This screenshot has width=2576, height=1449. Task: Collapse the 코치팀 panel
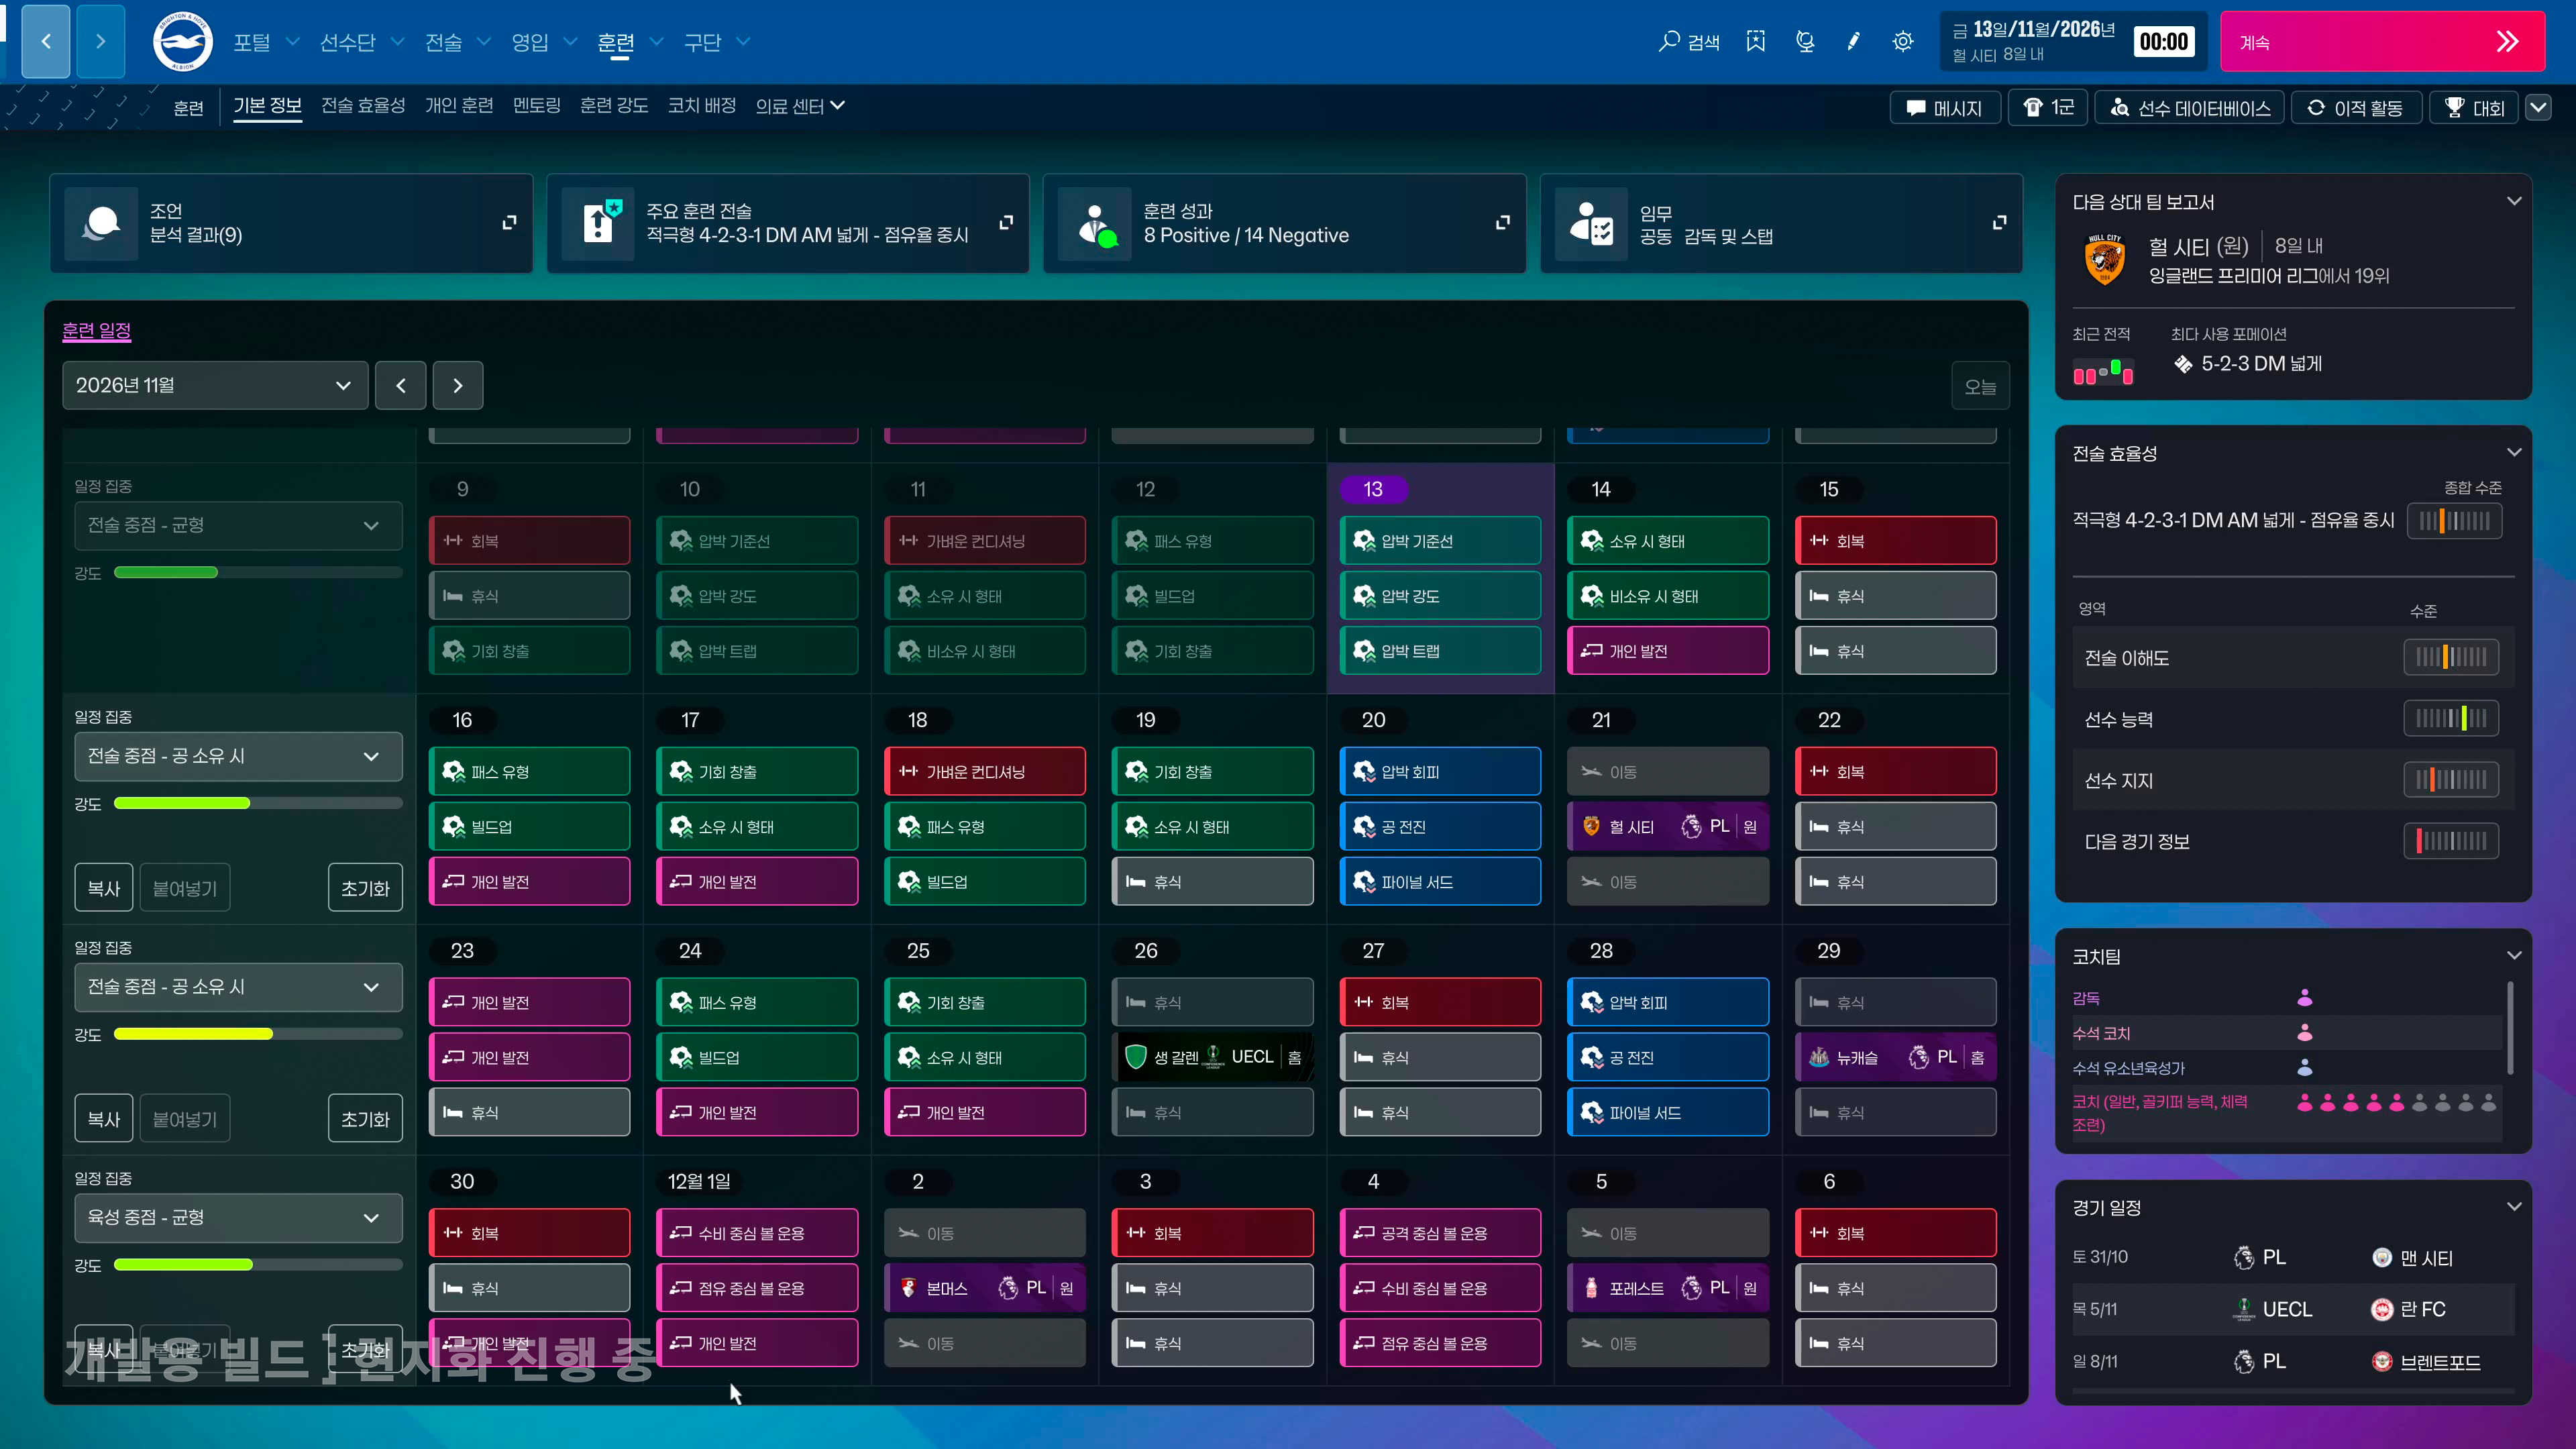tap(2514, 955)
